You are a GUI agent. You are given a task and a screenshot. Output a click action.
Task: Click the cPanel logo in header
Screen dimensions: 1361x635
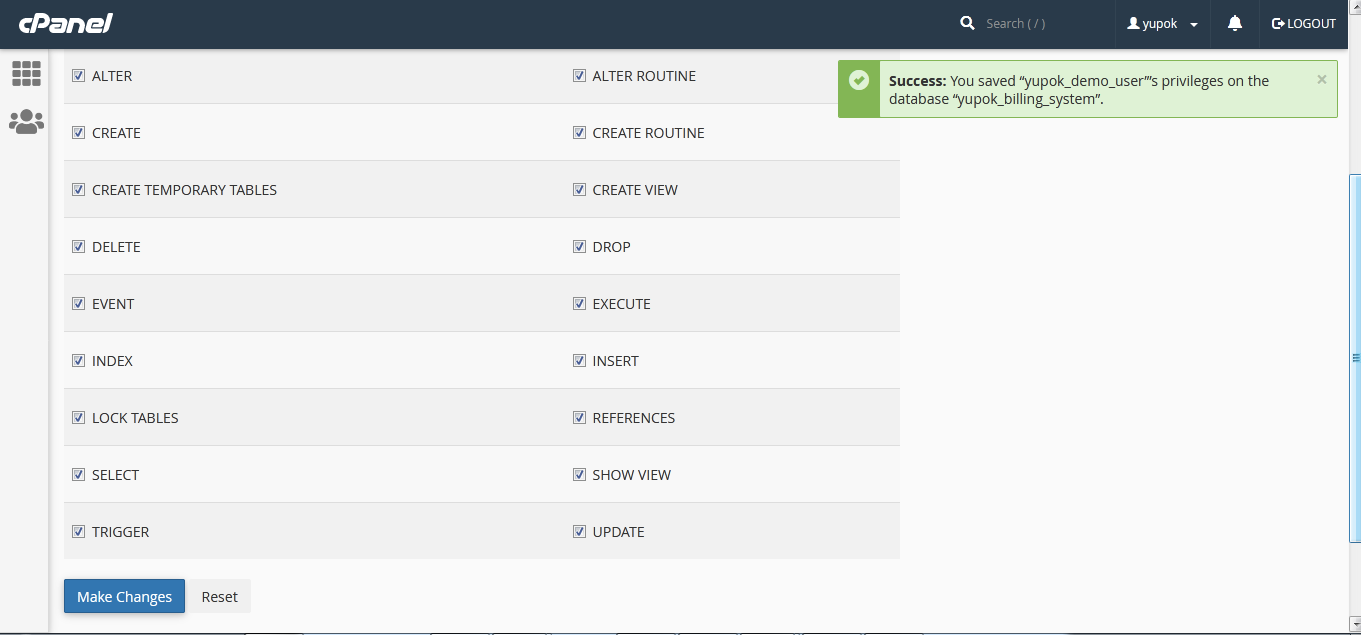(x=66, y=23)
